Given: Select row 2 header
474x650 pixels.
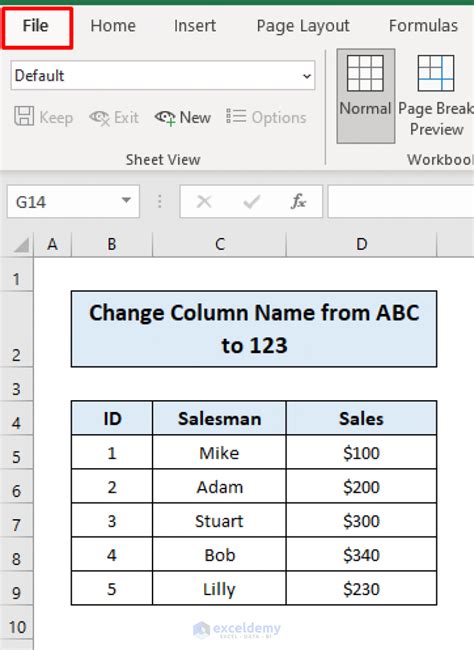Looking at the screenshot, I should (x=16, y=329).
